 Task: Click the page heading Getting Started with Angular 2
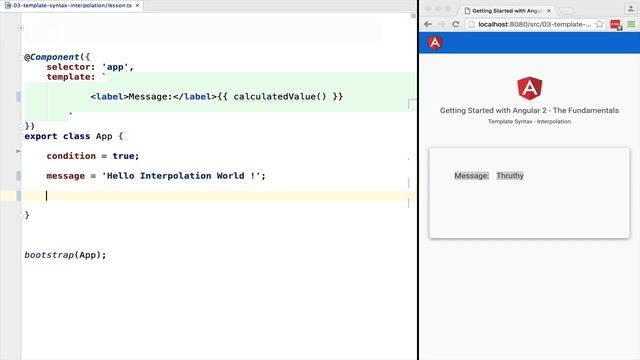(529, 111)
